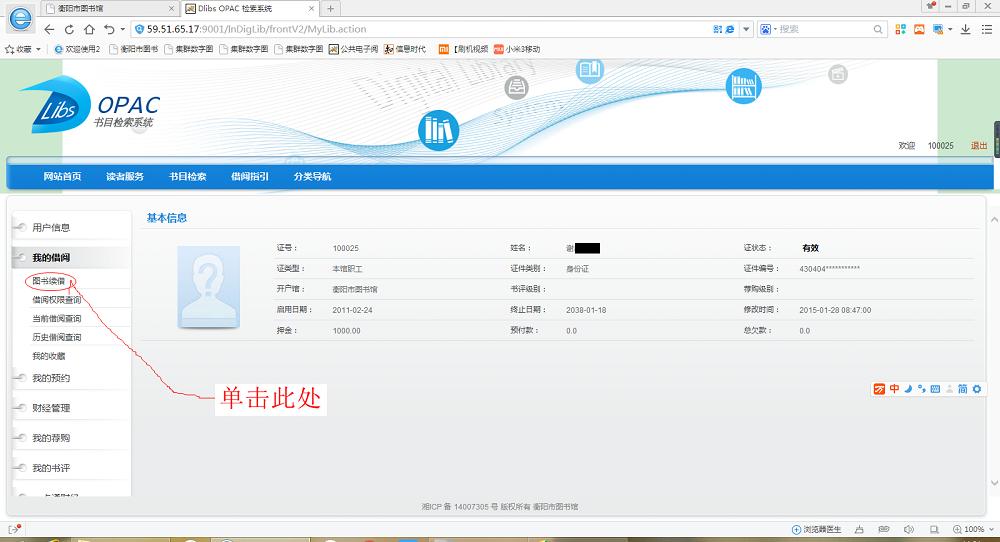Open the IME soft keyboard icon
The image size is (1000, 542).
(935, 389)
